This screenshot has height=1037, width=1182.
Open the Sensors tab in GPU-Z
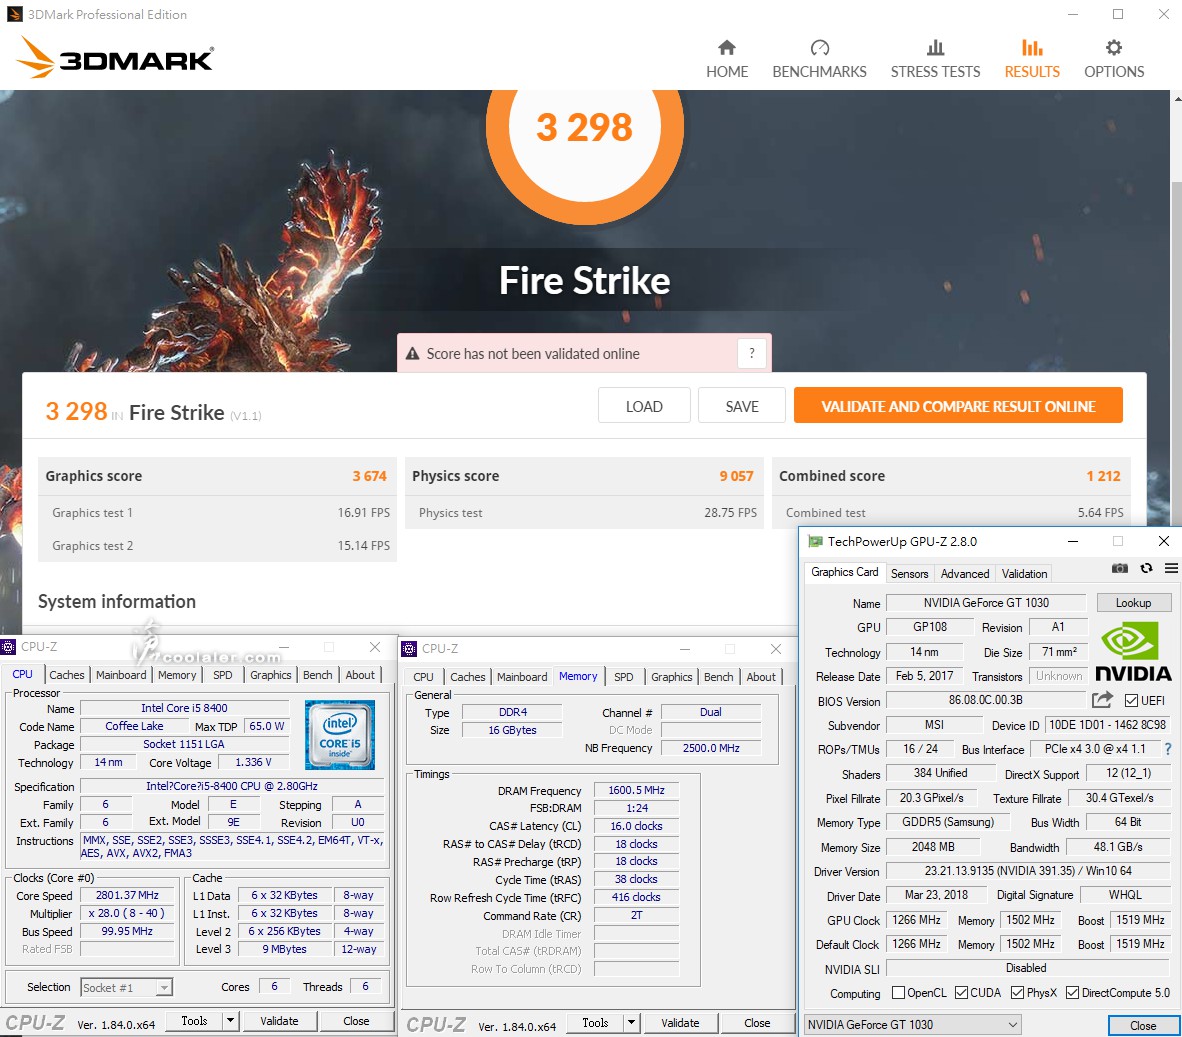point(909,574)
